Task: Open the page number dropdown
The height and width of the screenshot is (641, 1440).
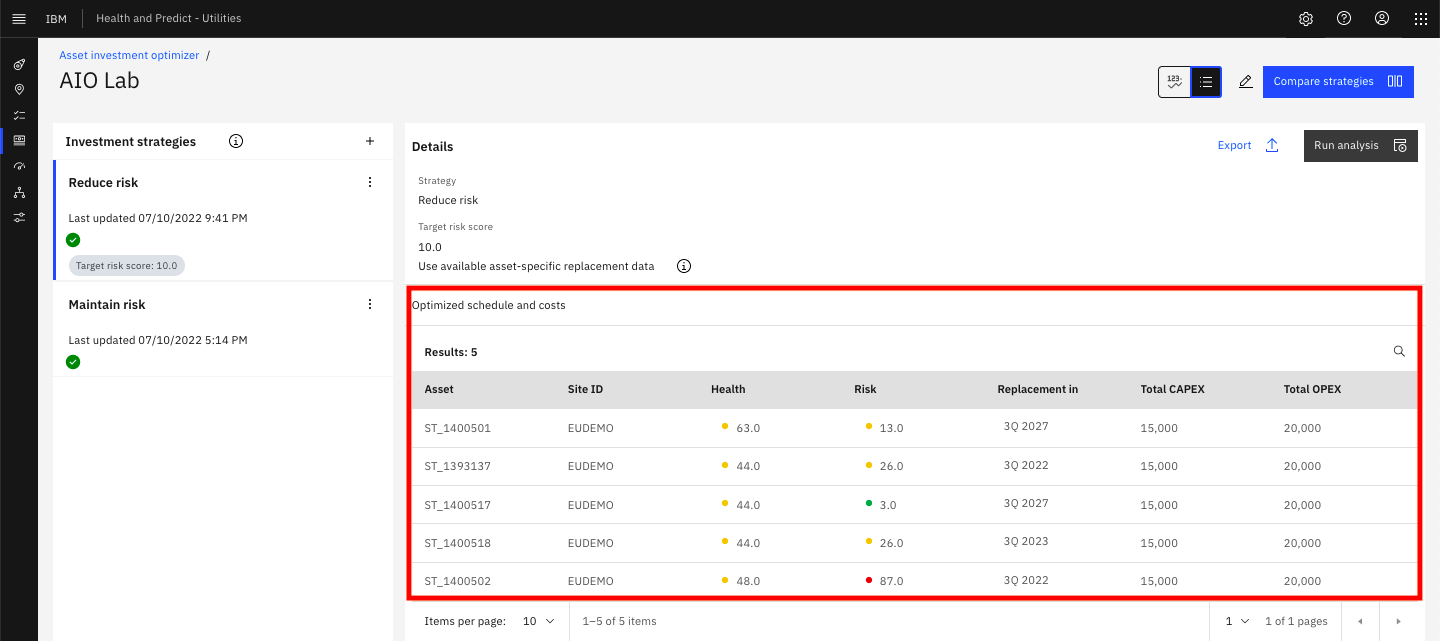Action: (1238, 621)
